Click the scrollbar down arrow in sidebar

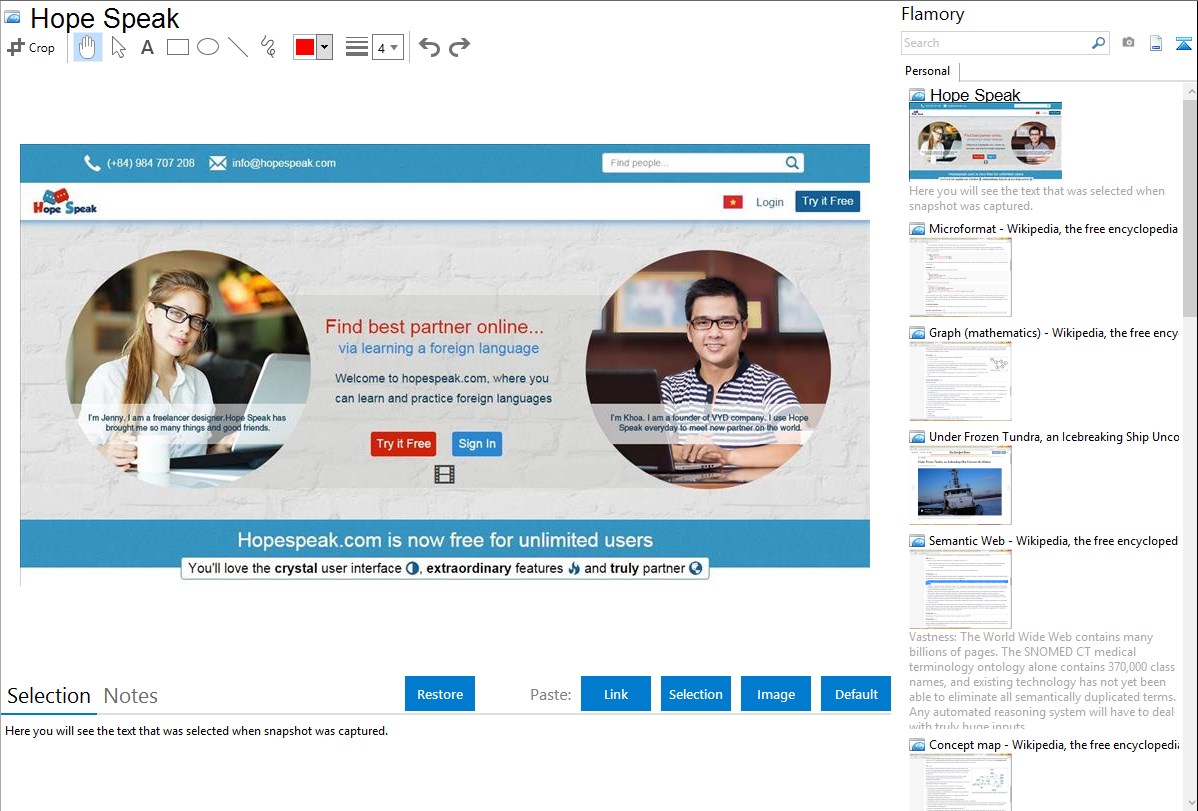coord(1191,803)
